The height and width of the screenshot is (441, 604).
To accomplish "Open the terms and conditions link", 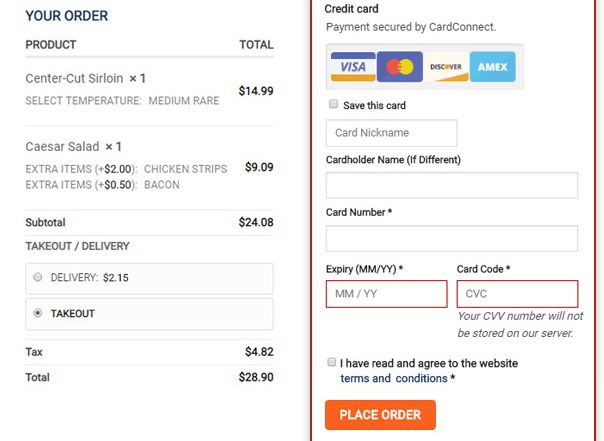I will [x=394, y=379].
